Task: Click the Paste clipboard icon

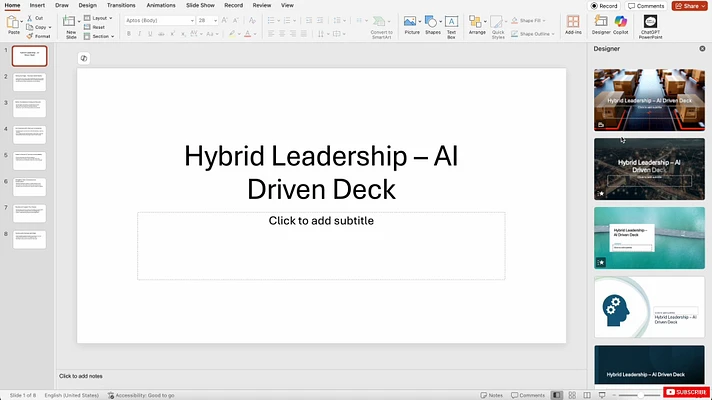Action: pos(14,22)
